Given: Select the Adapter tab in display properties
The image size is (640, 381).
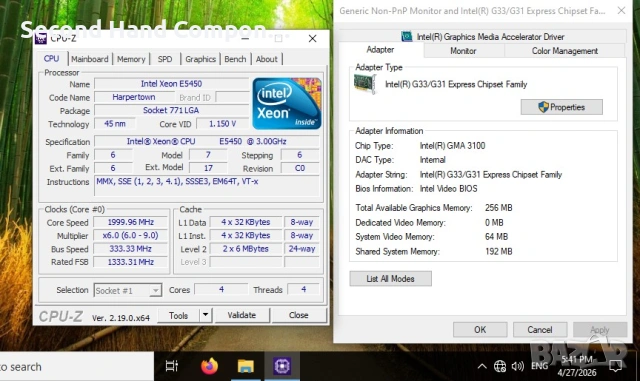Looking at the screenshot, I should pyautogui.click(x=380, y=50).
